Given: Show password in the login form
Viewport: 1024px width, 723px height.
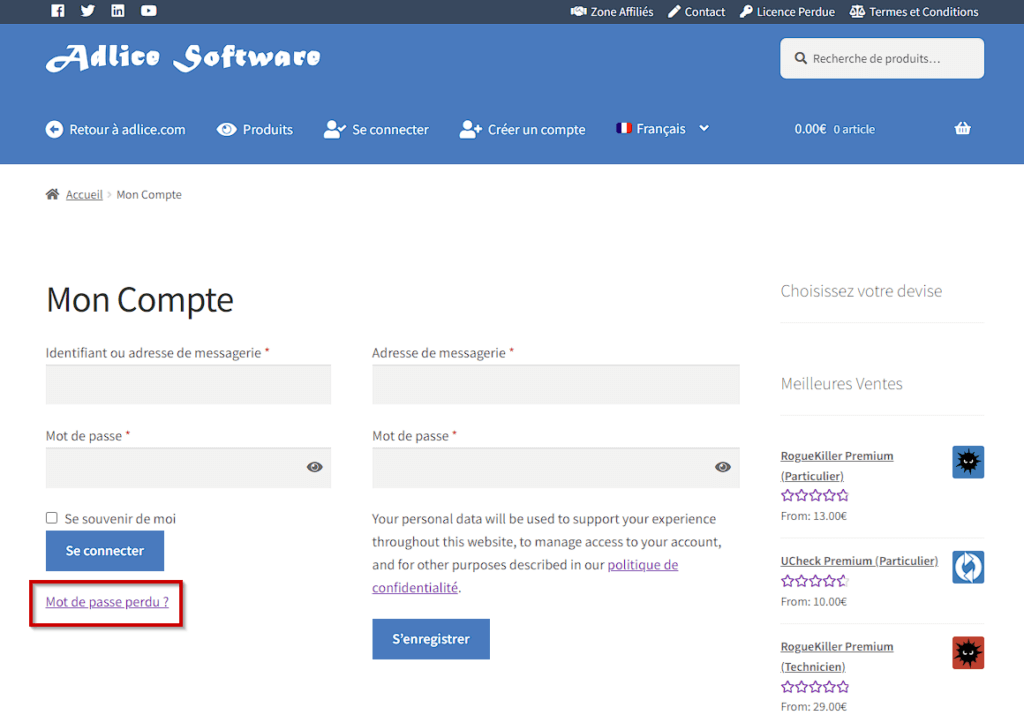Looking at the screenshot, I should (x=314, y=467).
